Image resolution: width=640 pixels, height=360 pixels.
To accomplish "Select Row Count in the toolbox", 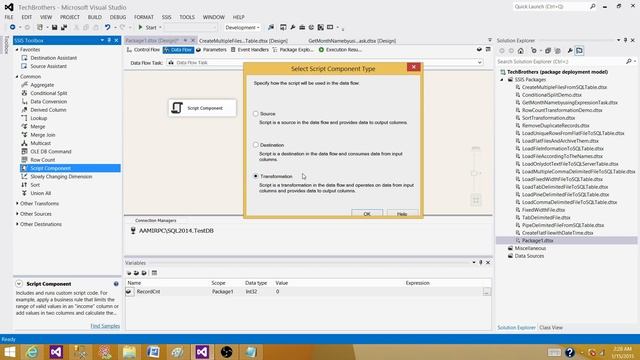I will (42, 160).
